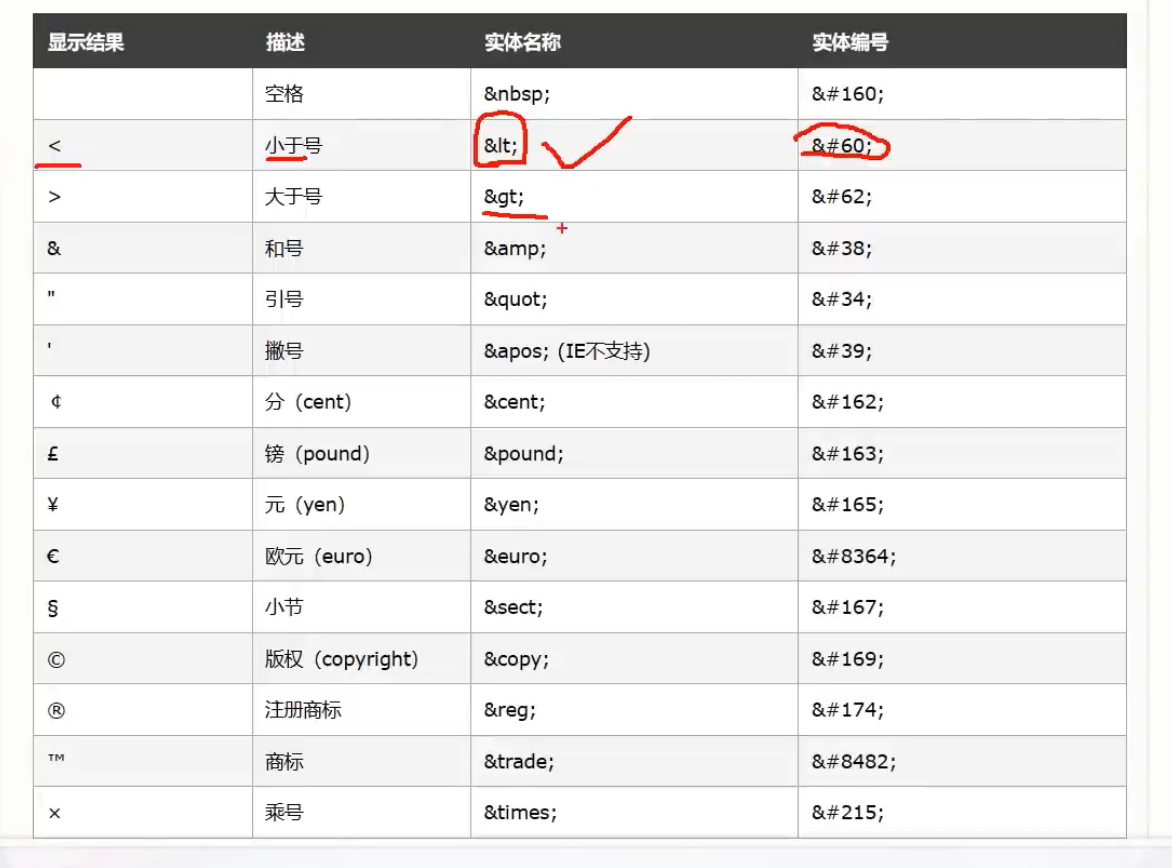Select the &#215; entity number
This screenshot has height=868, width=1172.
coord(848,813)
